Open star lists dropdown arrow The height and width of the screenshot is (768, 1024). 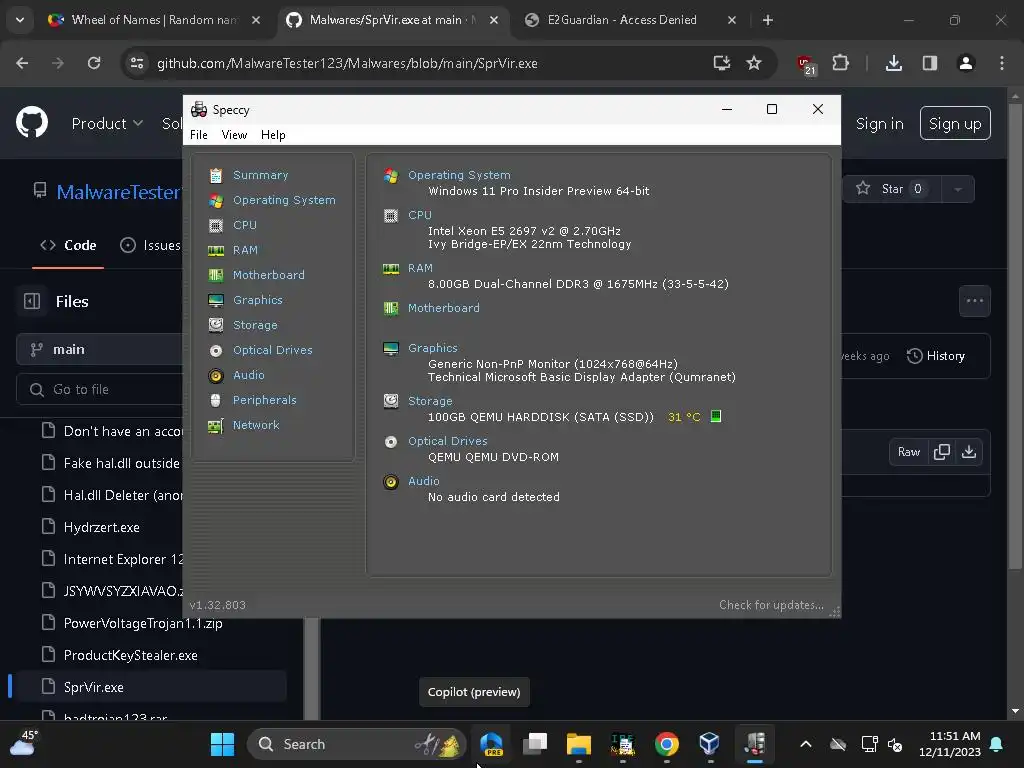pos(958,189)
